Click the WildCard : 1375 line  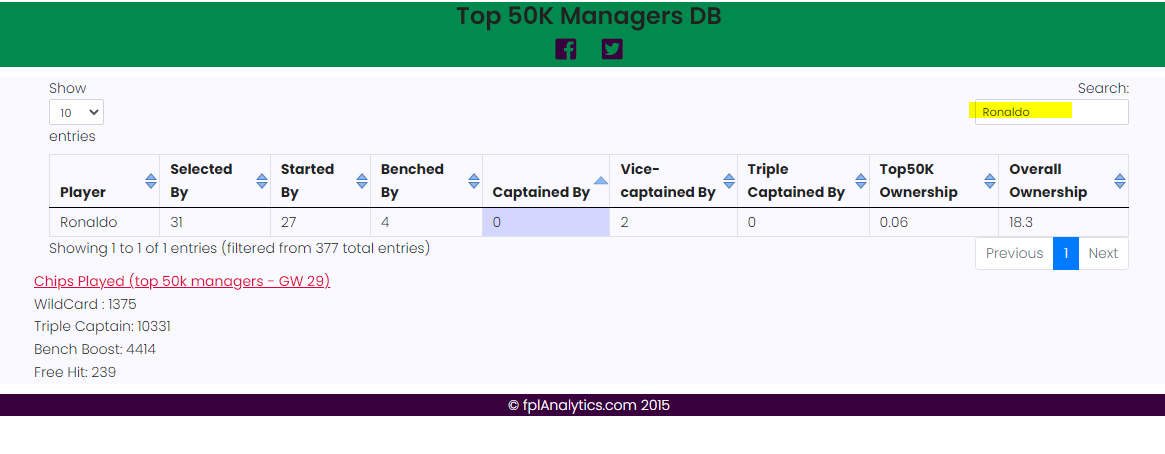85,305
